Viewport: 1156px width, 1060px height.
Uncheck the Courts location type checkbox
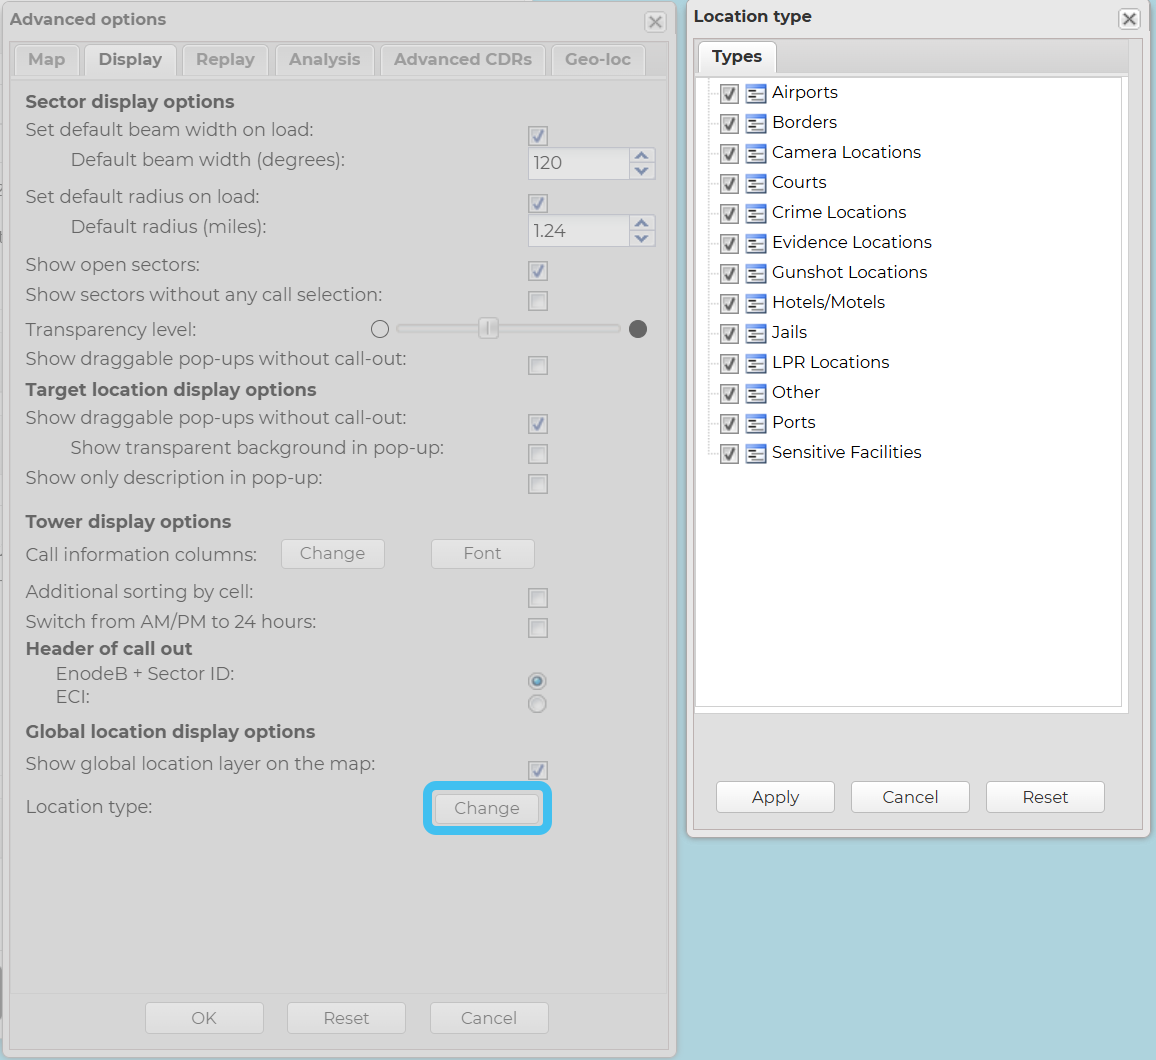pyautogui.click(x=729, y=184)
